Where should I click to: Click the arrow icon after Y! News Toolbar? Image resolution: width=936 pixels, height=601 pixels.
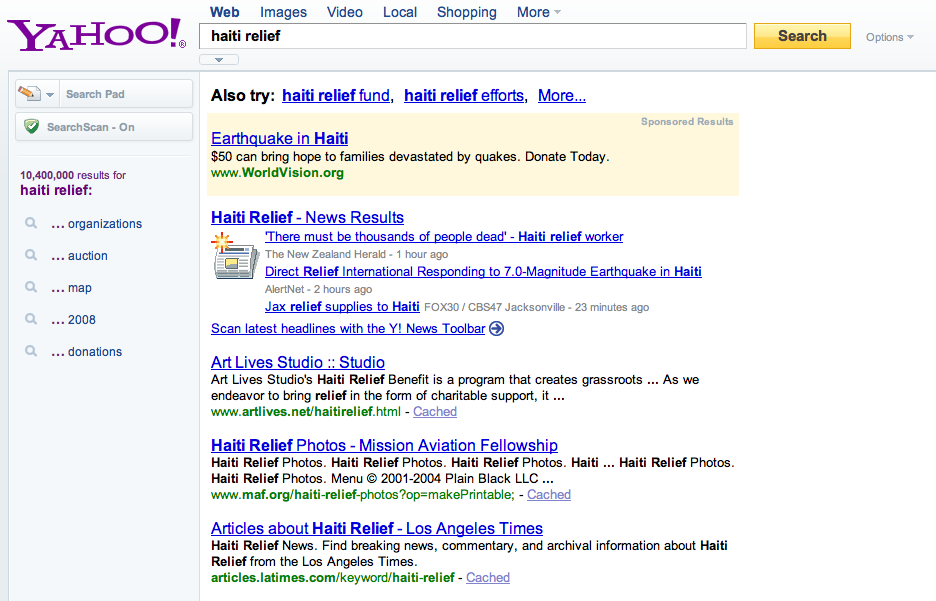tap(497, 329)
